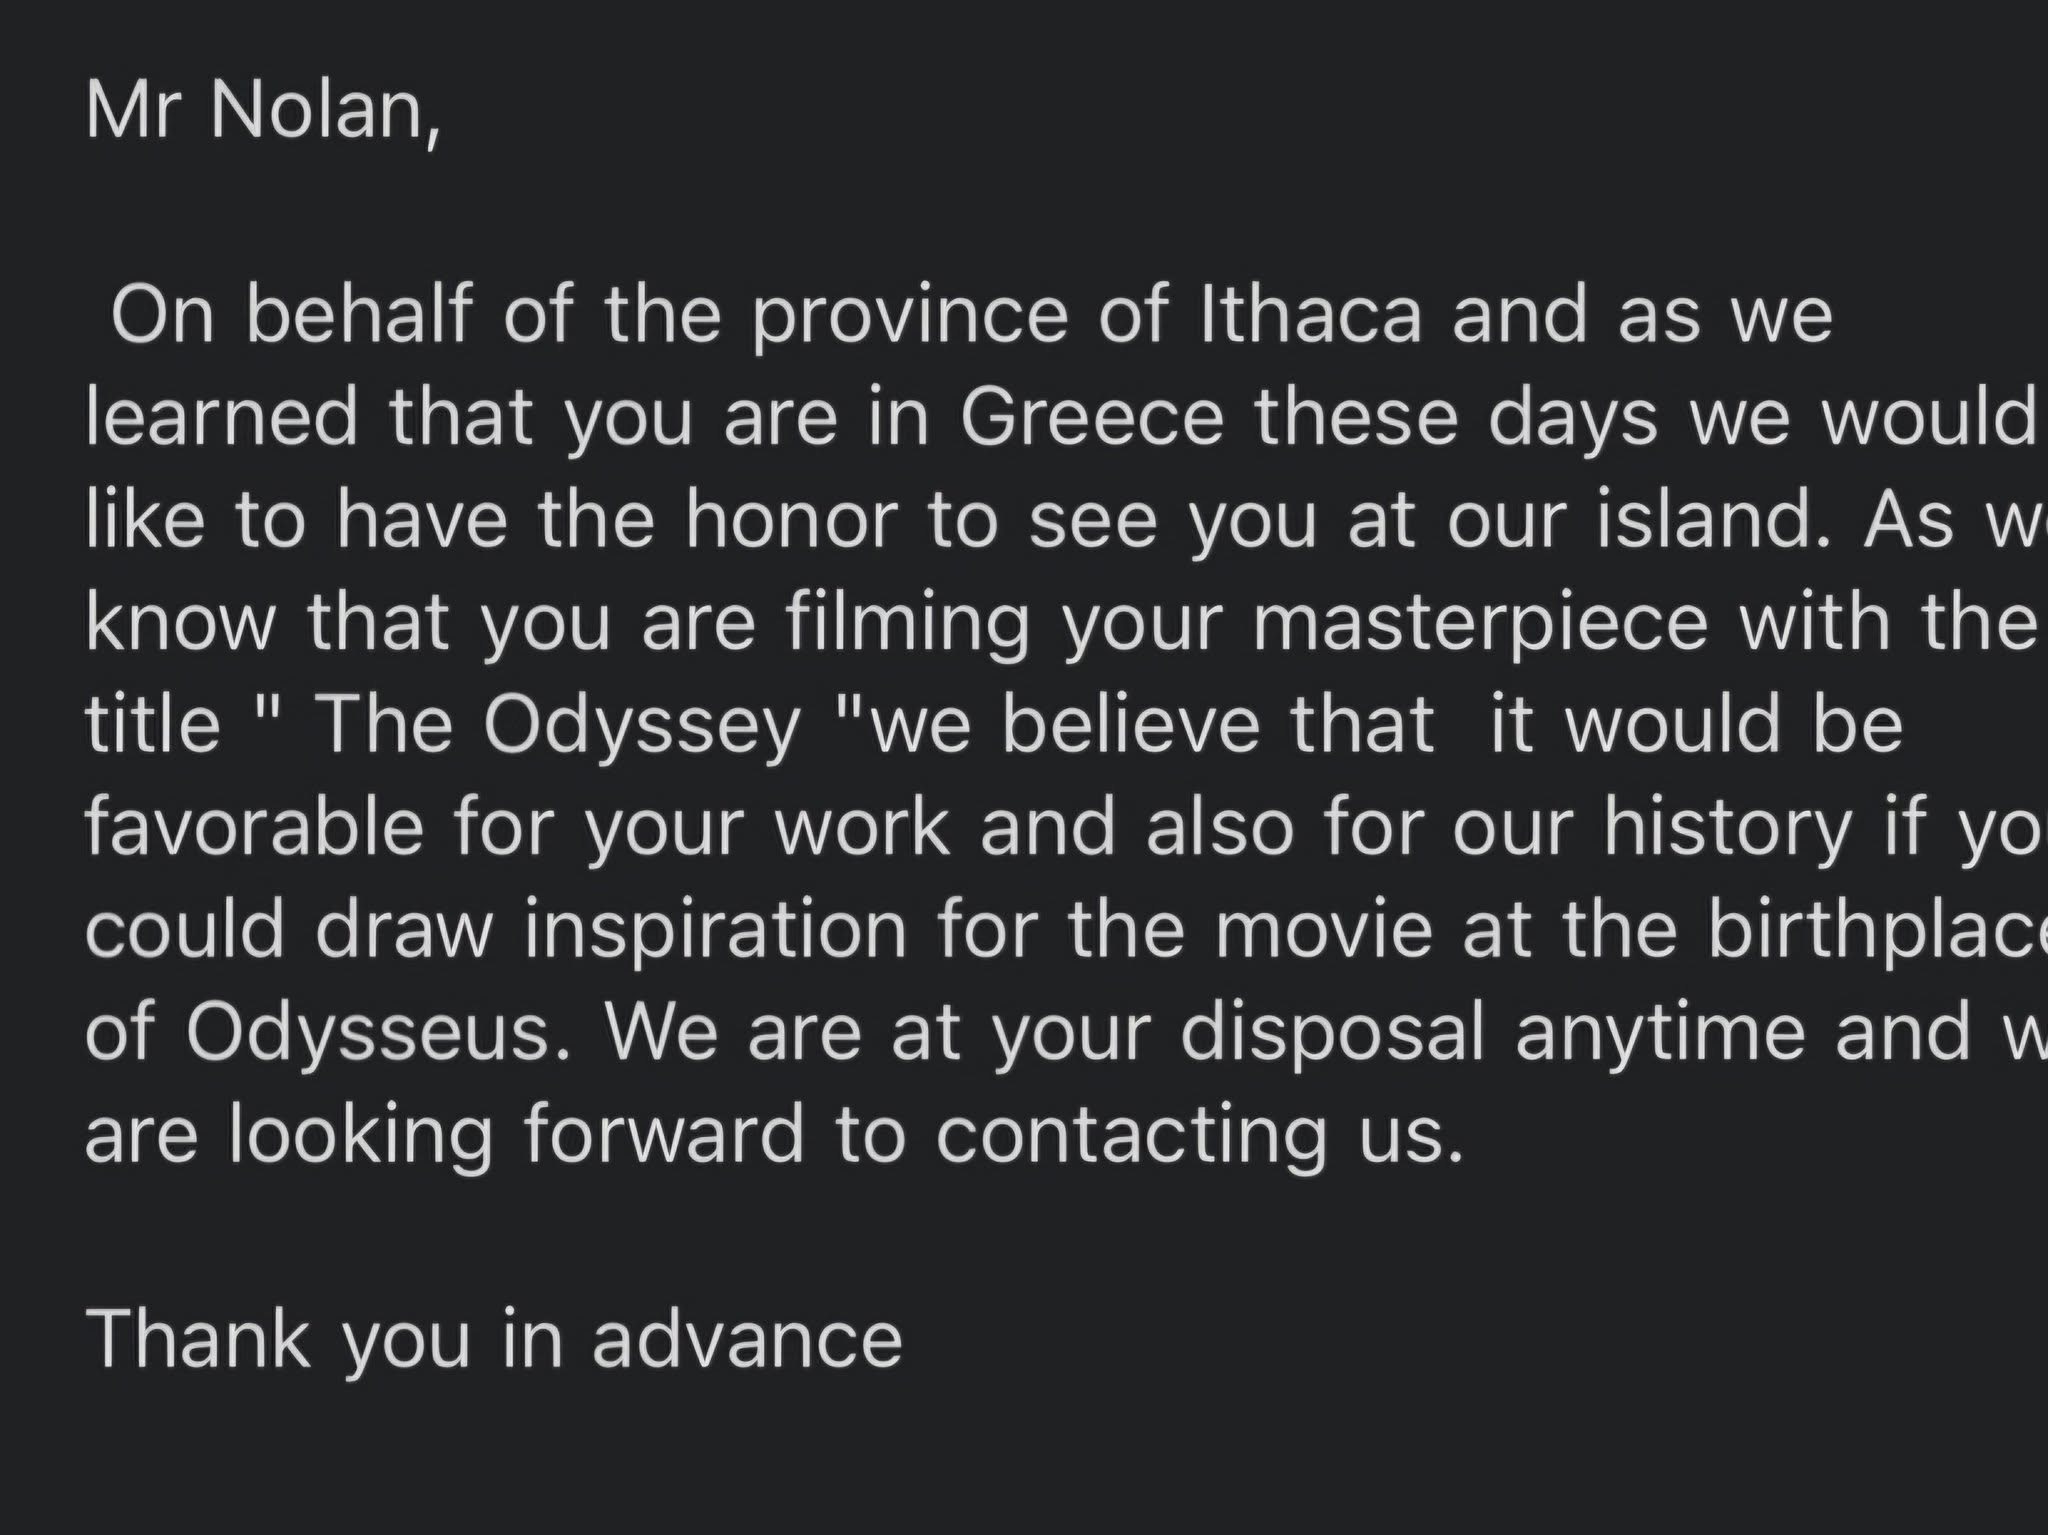
Task: Click the word 'masterpiece'
Action: pyautogui.click(x=1479, y=622)
